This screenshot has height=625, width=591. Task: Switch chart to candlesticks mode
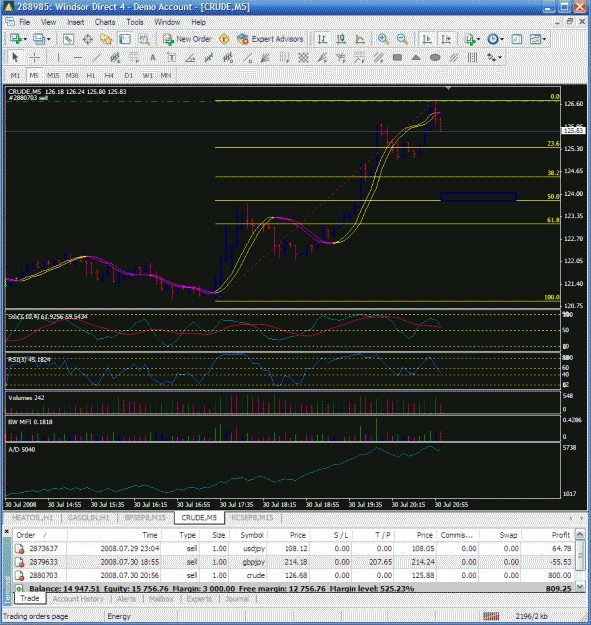[x=341, y=39]
